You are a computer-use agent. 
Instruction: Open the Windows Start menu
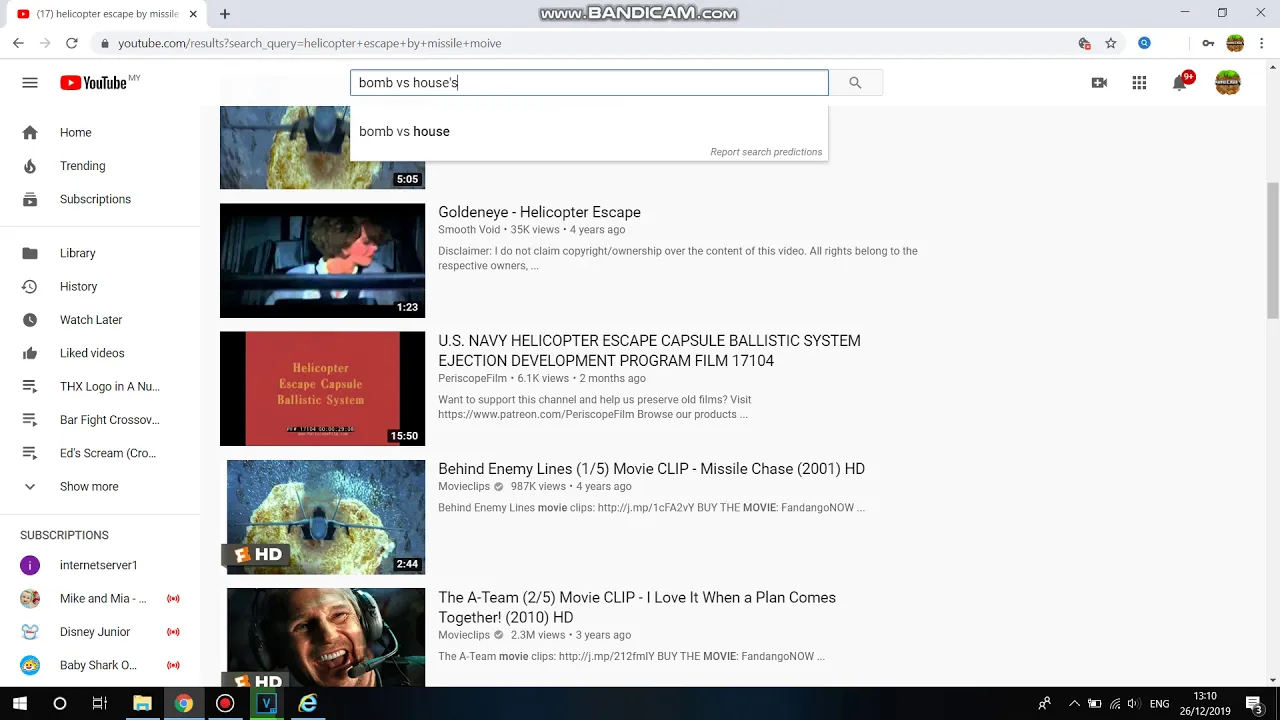20,704
